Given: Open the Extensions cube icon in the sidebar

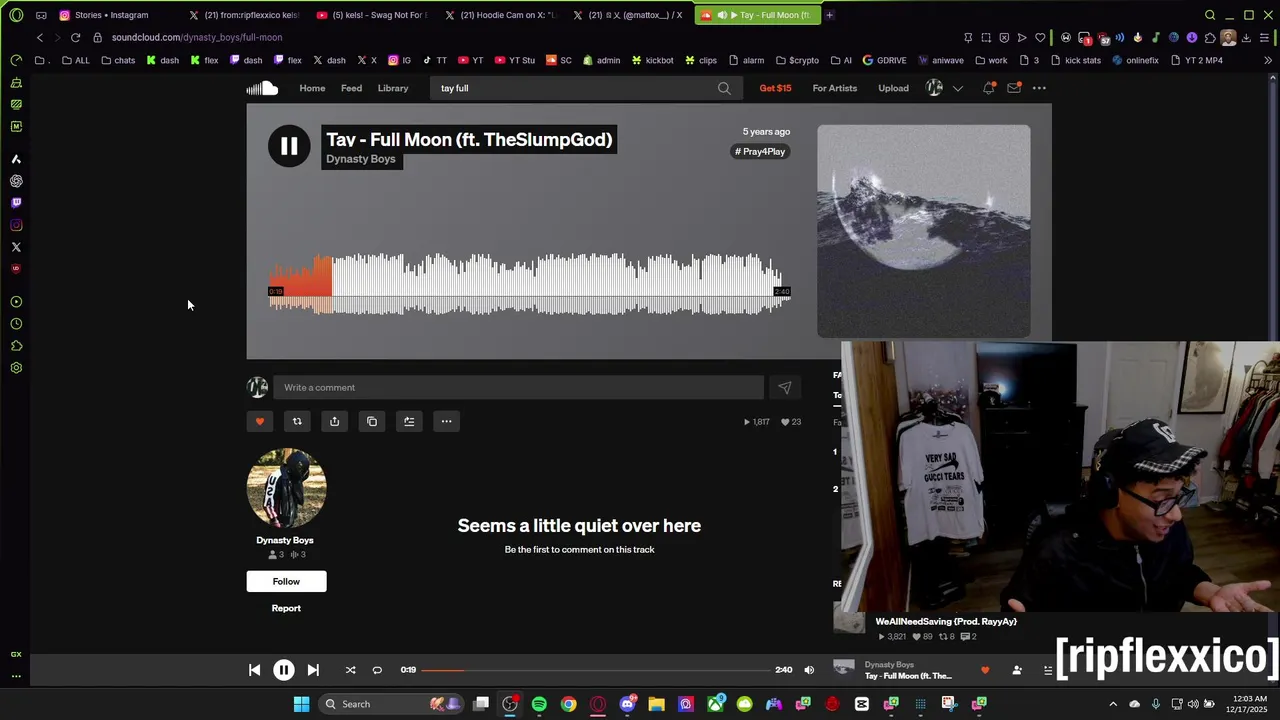Looking at the screenshot, I should click(16, 346).
